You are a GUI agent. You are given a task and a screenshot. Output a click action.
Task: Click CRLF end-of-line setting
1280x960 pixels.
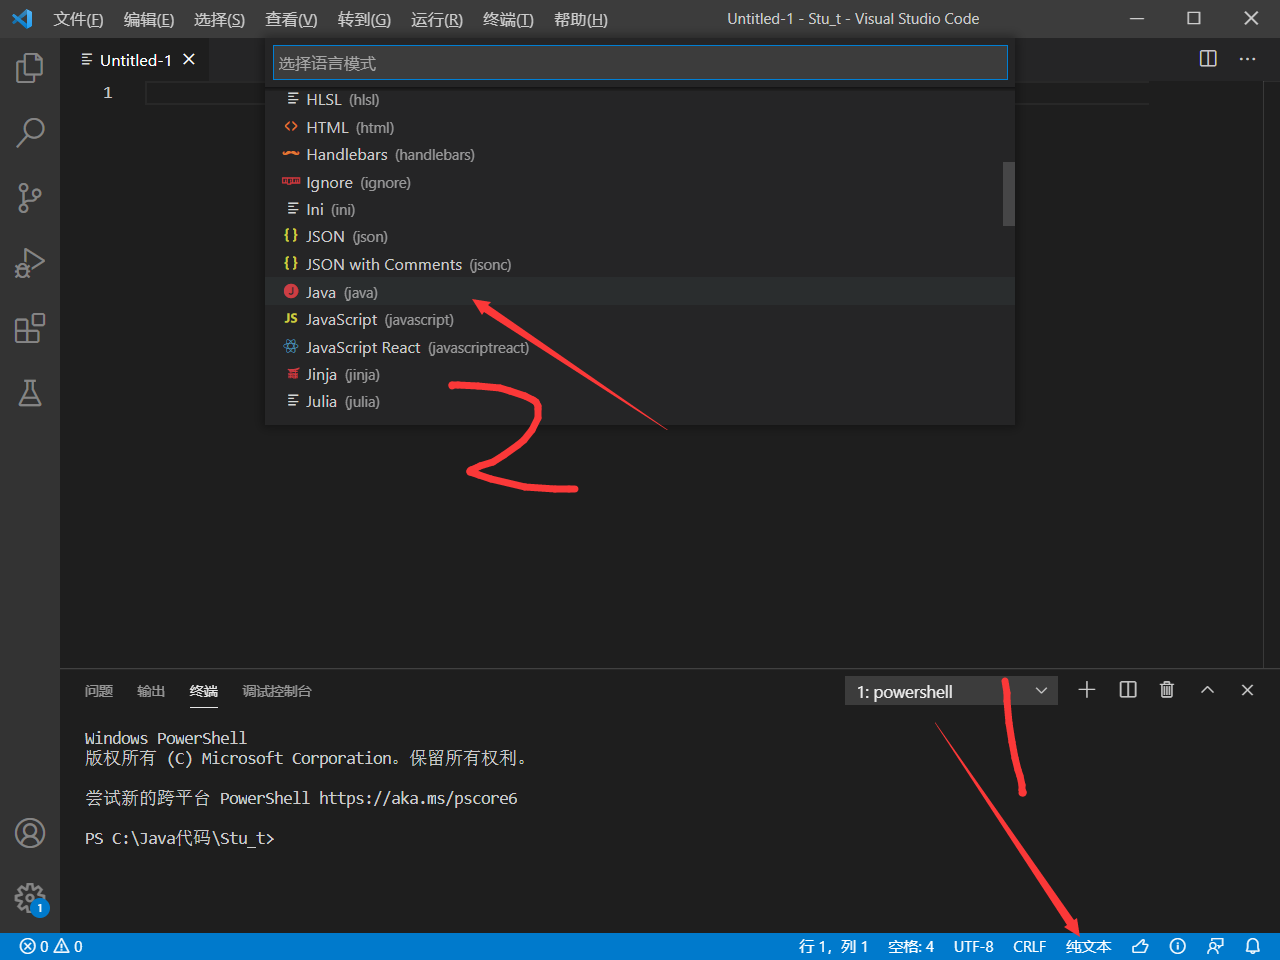click(x=1029, y=946)
